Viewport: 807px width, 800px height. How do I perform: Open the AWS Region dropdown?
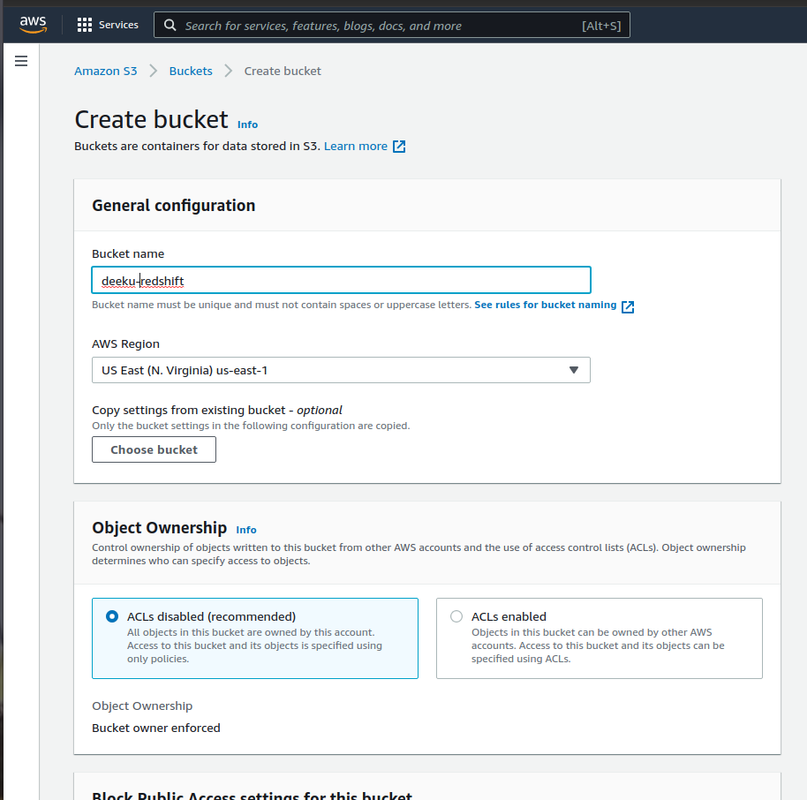coord(341,370)
